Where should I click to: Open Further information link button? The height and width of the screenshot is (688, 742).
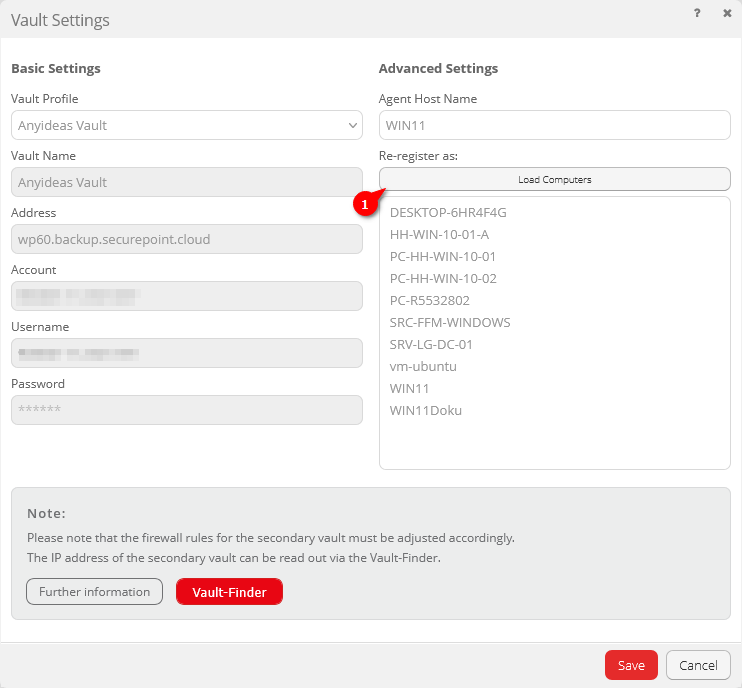tap(94, 592)
